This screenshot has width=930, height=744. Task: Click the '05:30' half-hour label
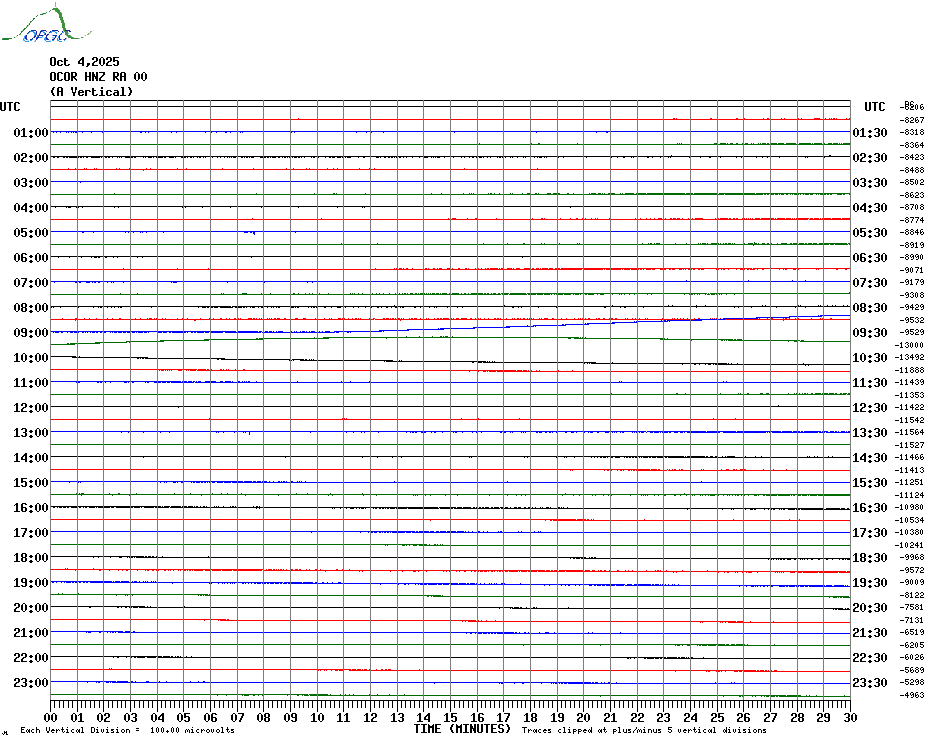pos(870,233)
